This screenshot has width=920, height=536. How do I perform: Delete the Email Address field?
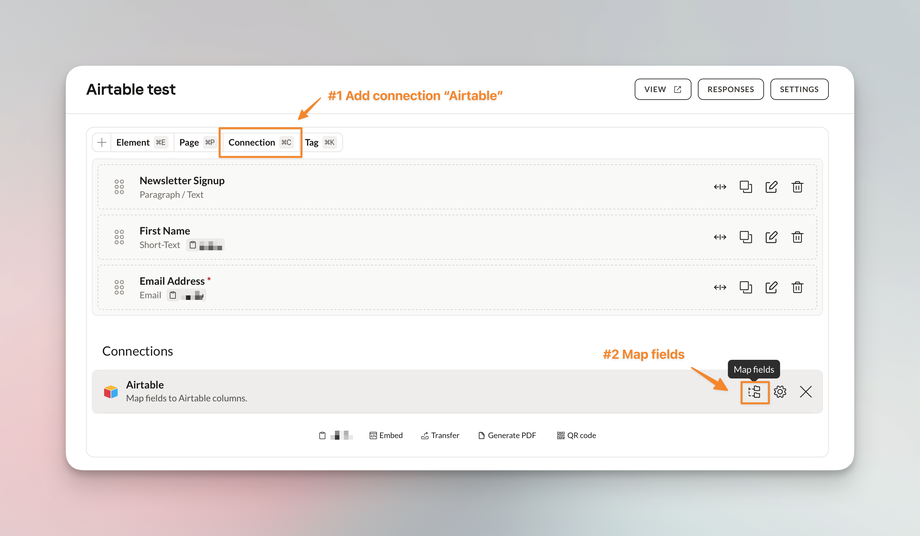(797, 287)
